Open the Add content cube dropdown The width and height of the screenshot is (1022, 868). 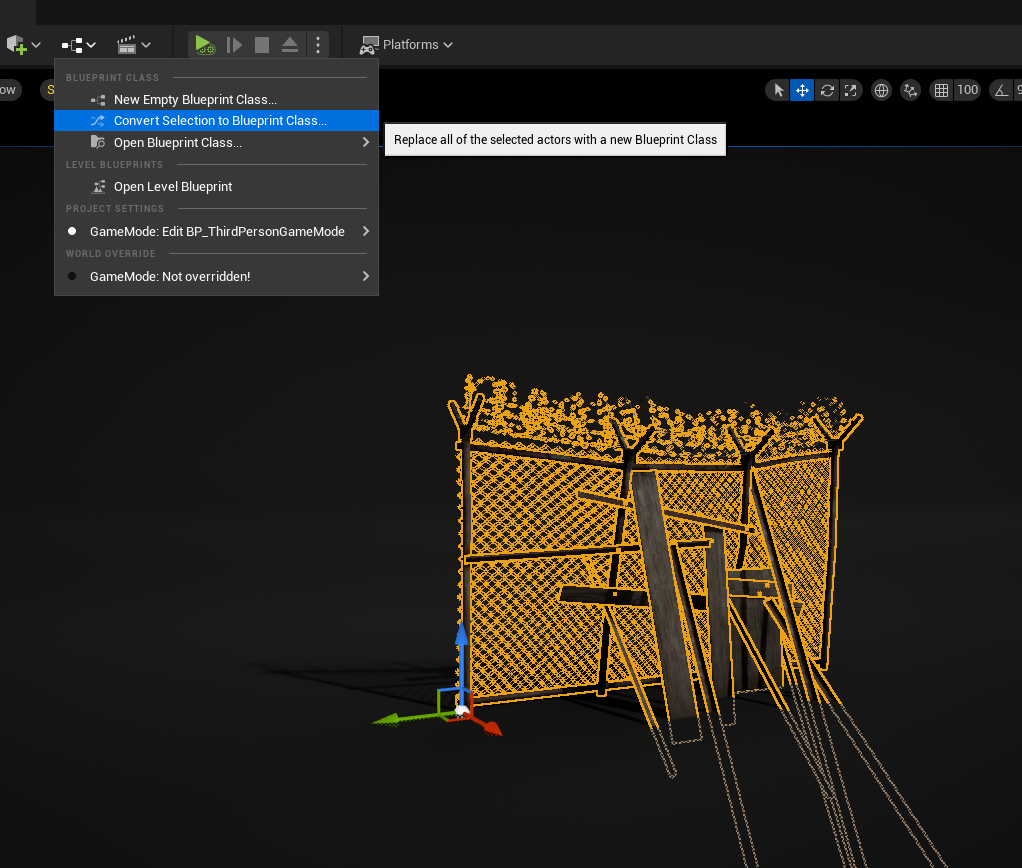click(23, 45)
